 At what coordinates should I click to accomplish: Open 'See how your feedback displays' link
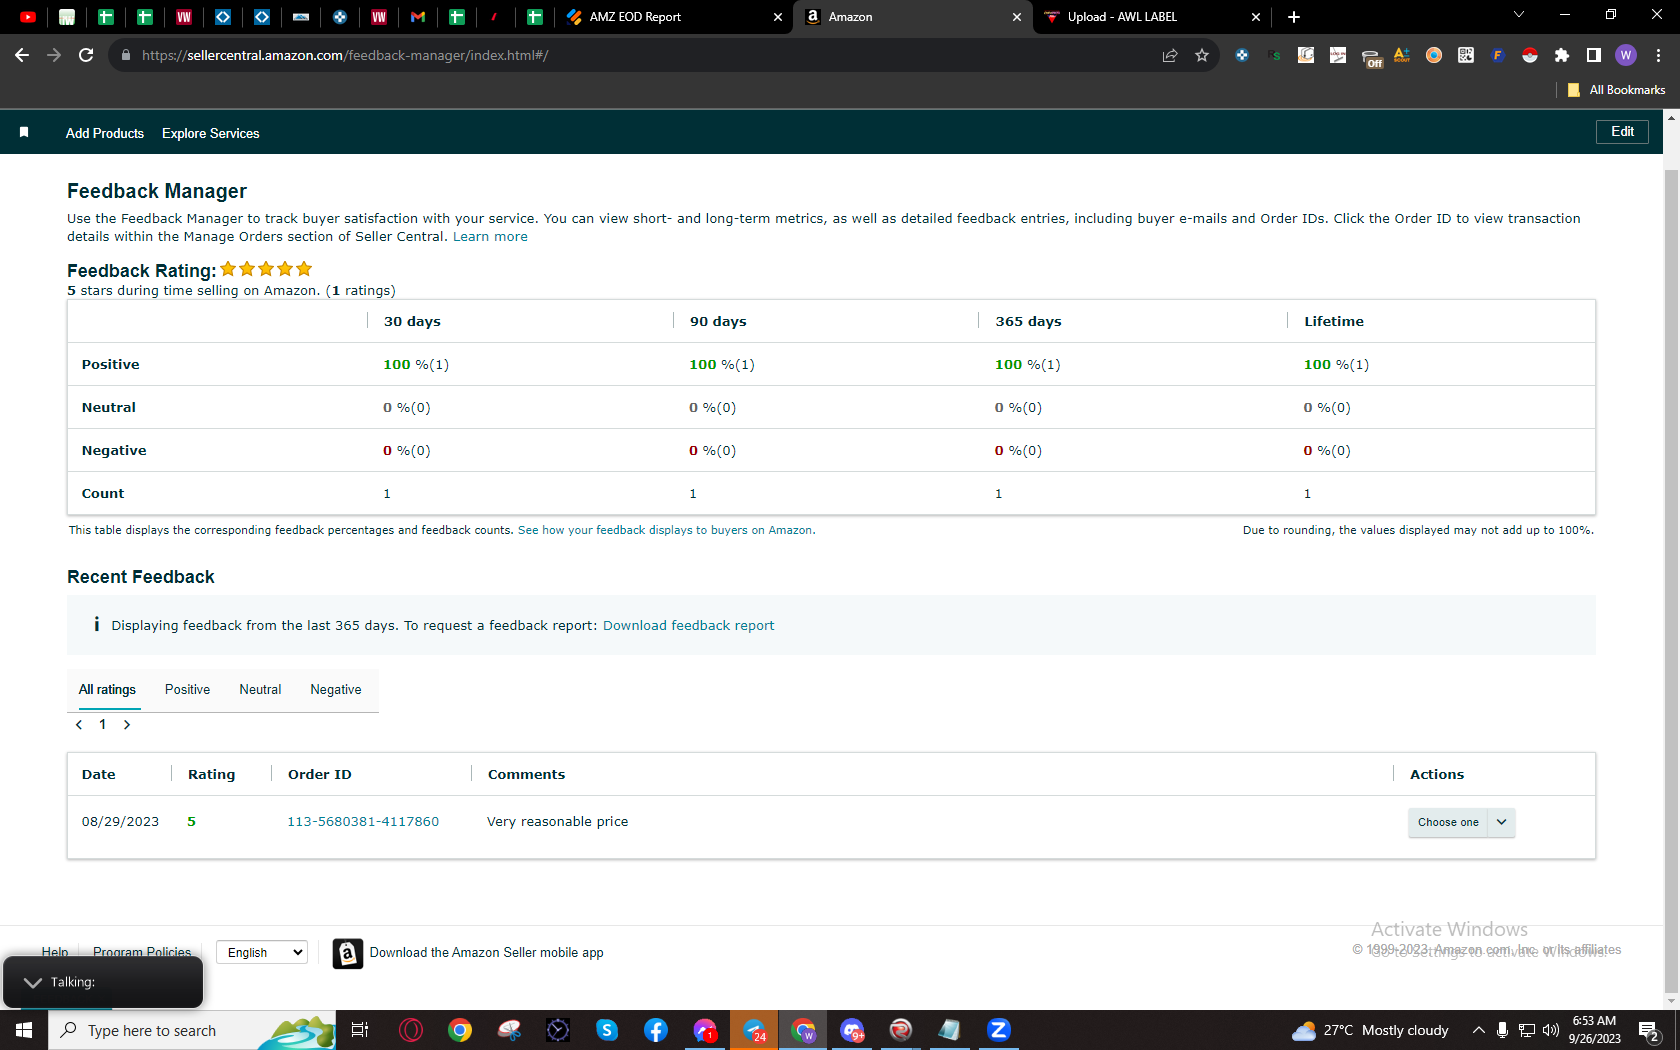tap(665, 530)
